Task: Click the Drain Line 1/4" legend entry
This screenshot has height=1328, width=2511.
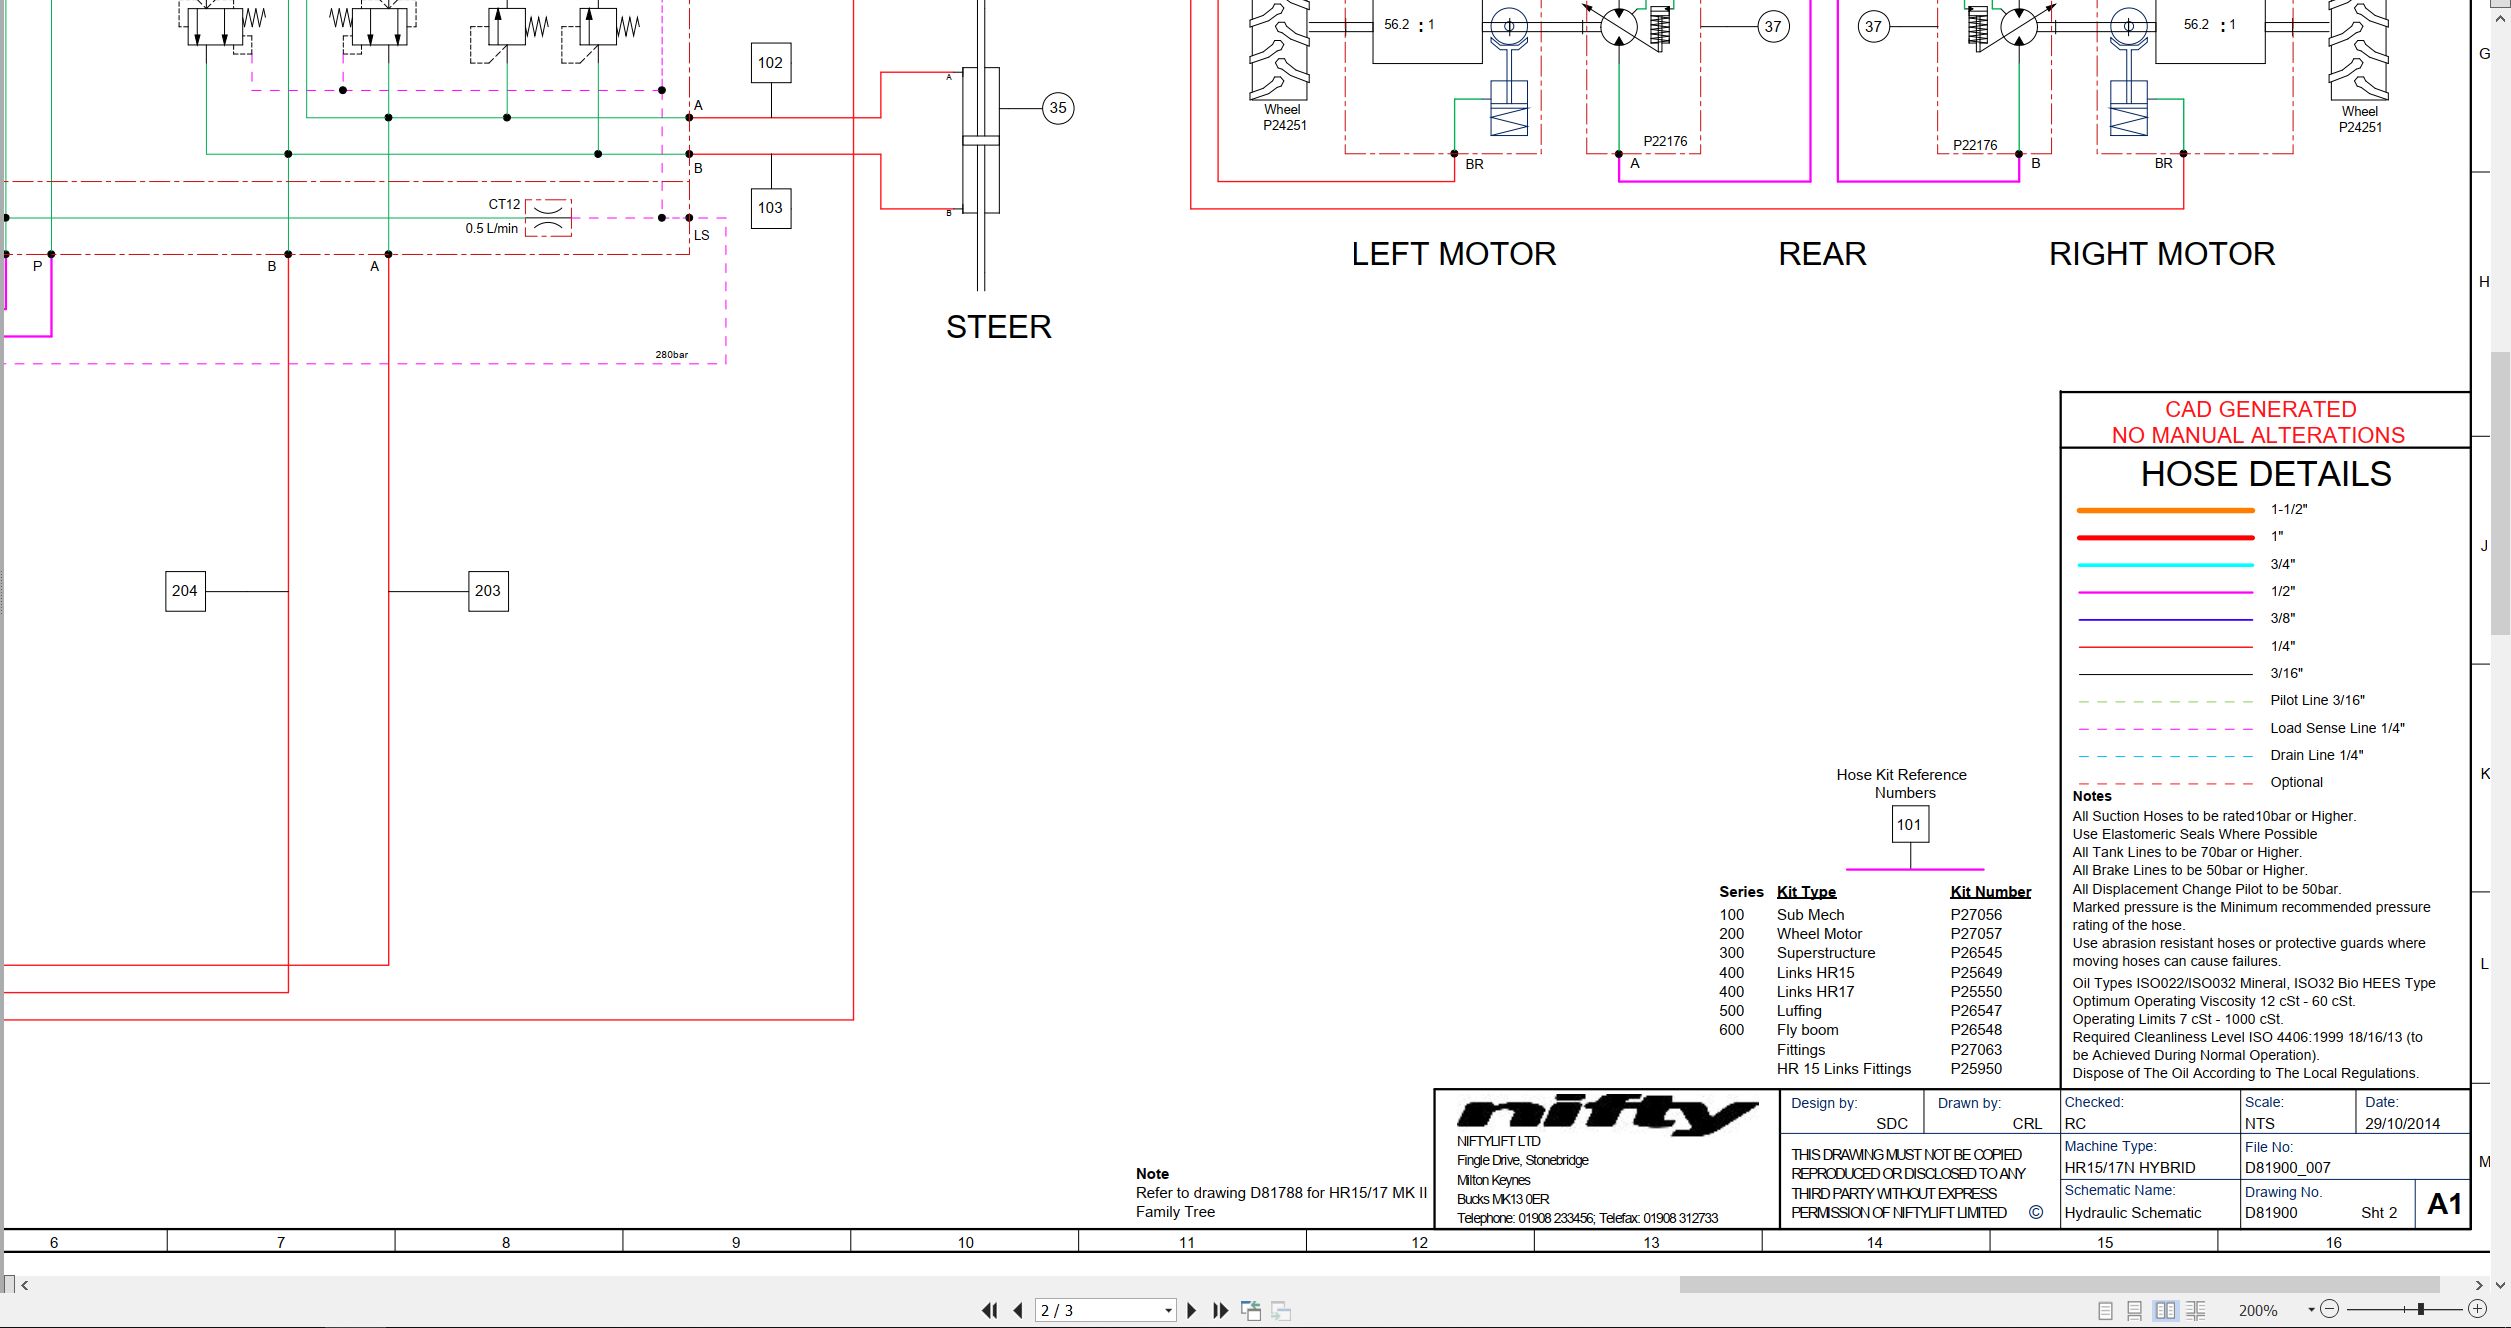Action: pyautogui.click(x=2316, y=755)
